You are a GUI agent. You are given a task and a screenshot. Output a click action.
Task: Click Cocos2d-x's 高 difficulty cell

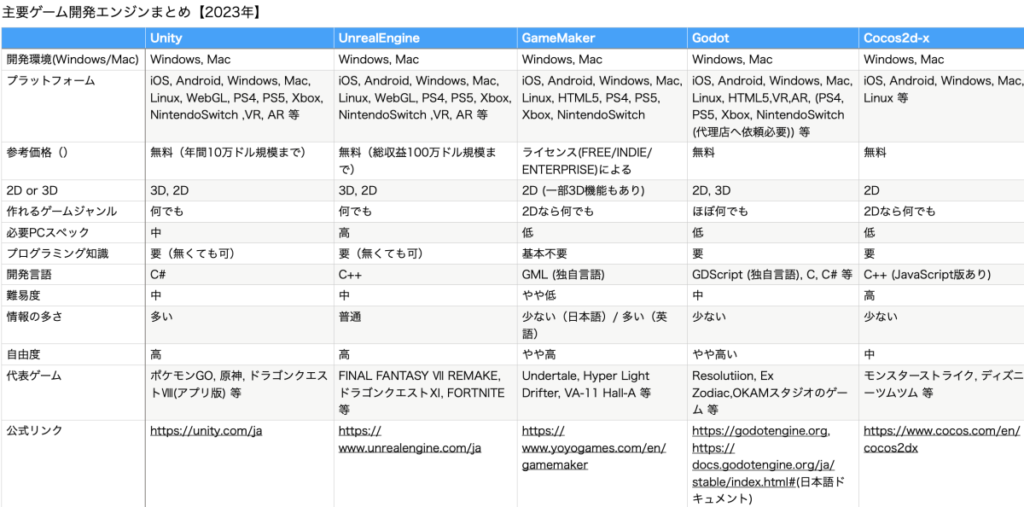(x=941, y=295)
